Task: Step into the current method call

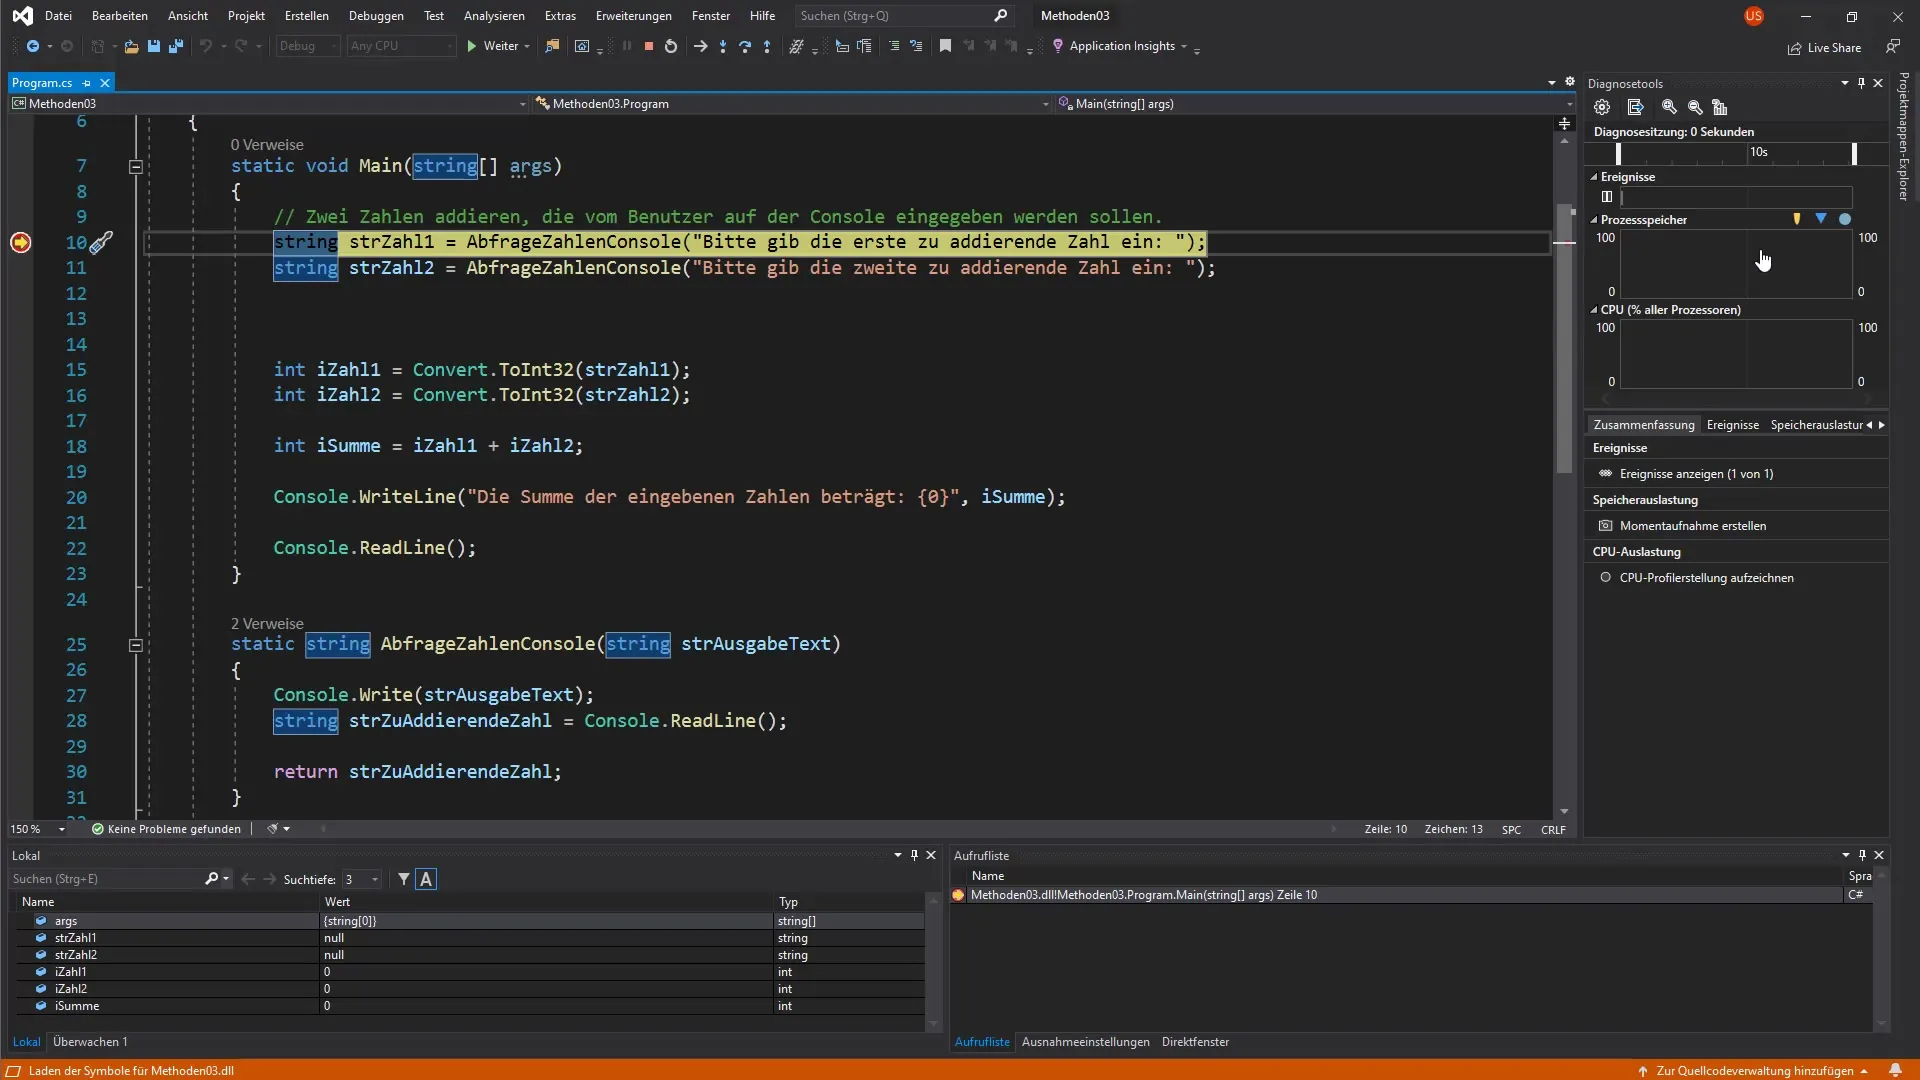Action: click(723, 46)
